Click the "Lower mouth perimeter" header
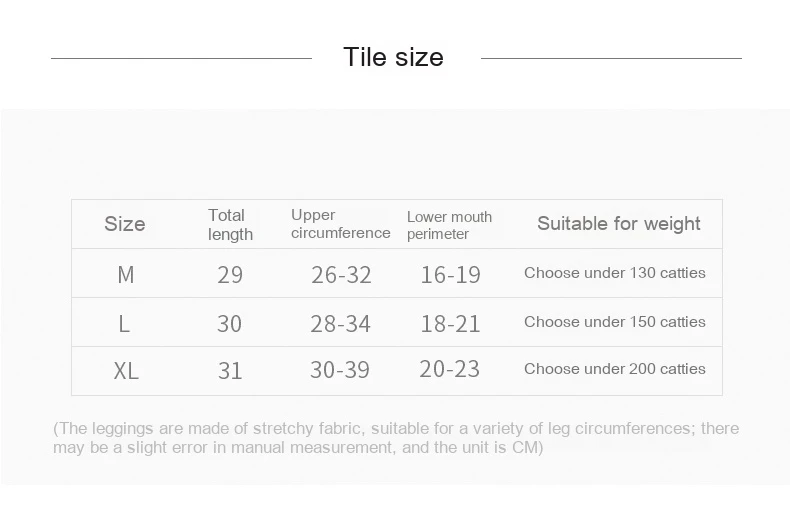The height and width of the screenshot is (521, 790). pos(449,225)
